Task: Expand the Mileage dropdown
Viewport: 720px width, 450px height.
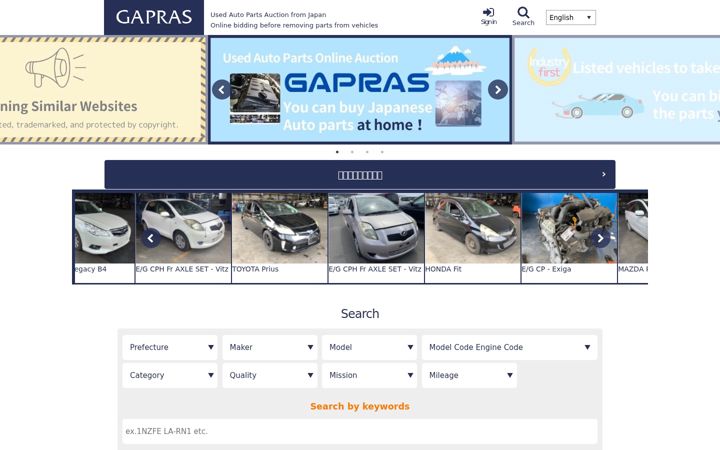Action: coord(469,375)
